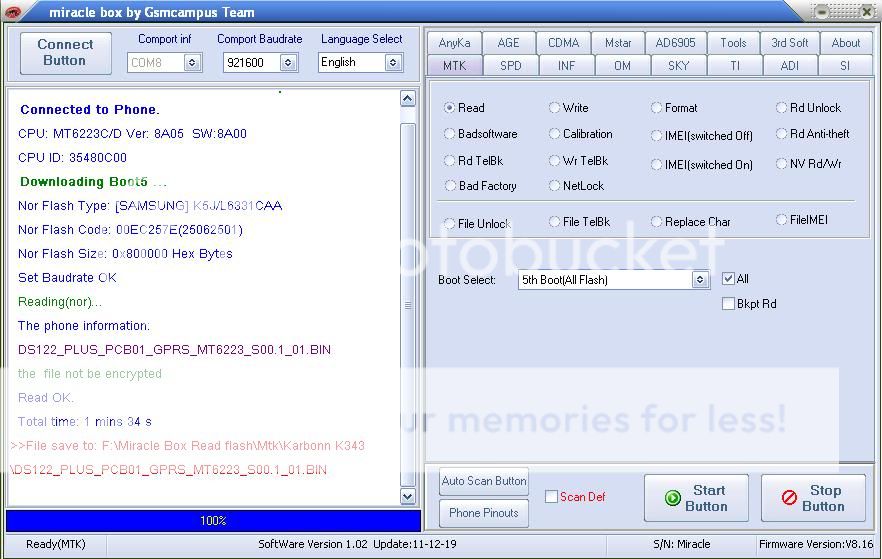Switch to the 3rd Soft tab

pyautogui.click(x=789, y=43)
